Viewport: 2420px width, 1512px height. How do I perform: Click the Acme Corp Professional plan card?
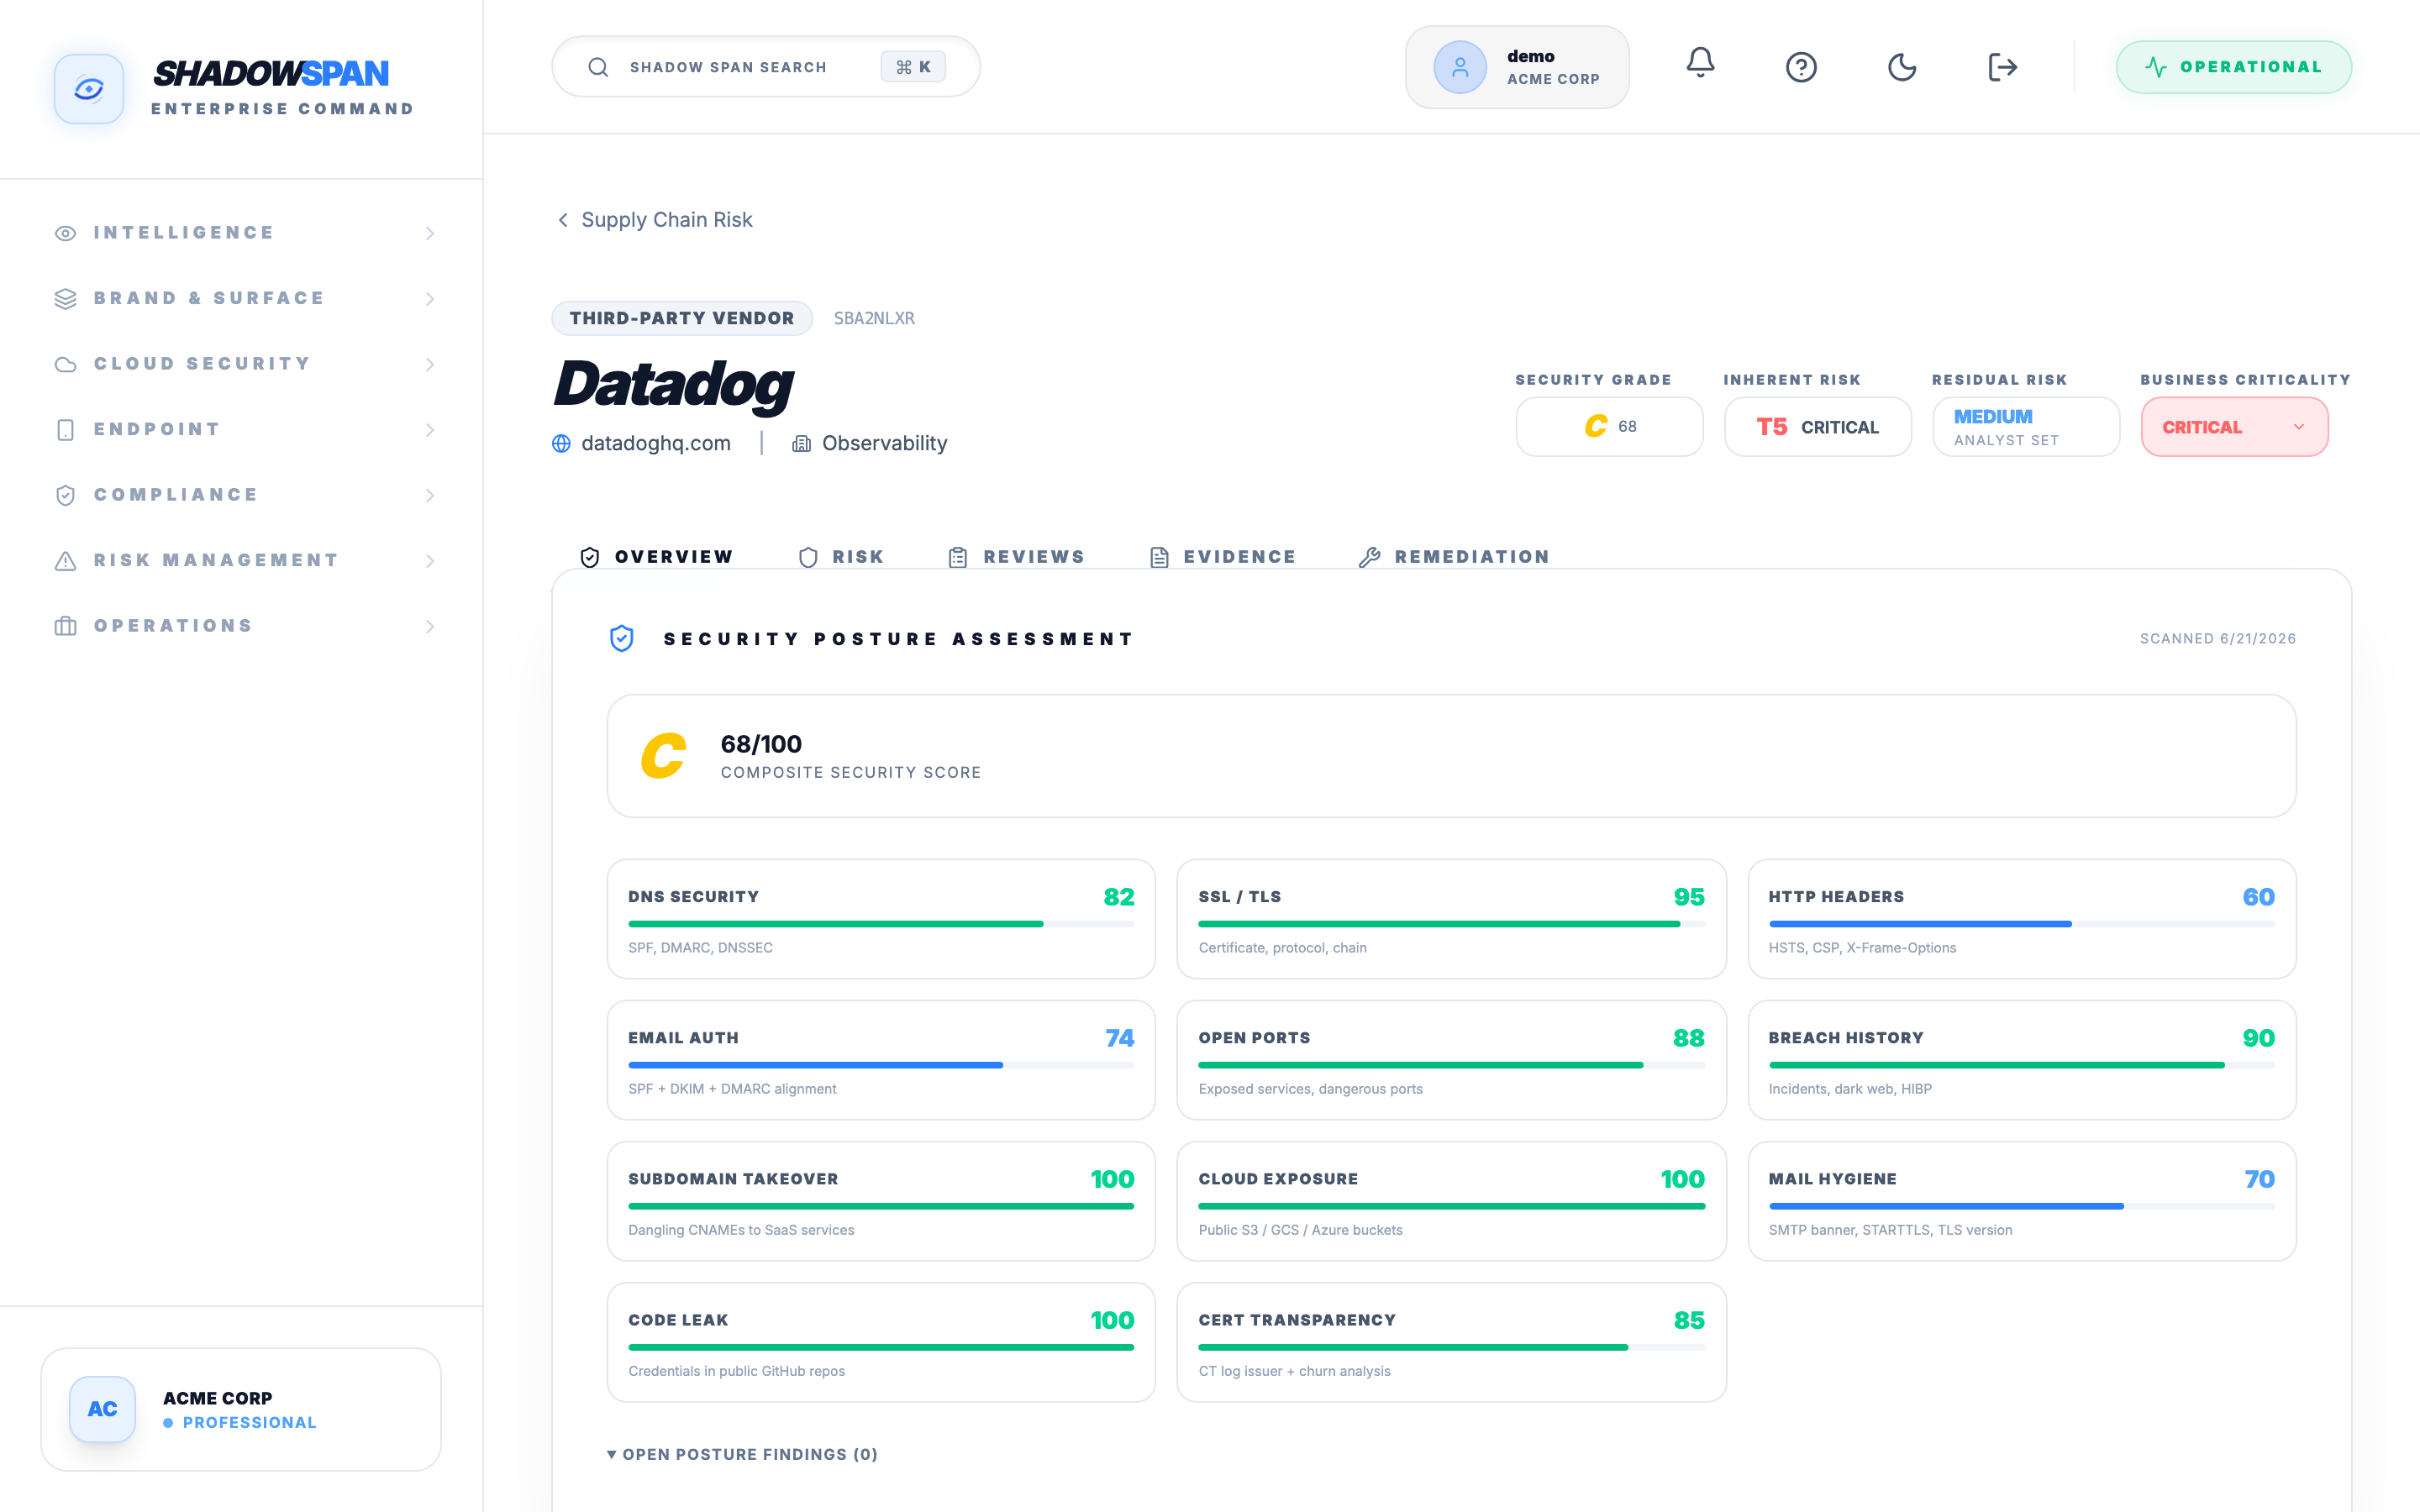pyautogui.click(x=241, y=1409)
